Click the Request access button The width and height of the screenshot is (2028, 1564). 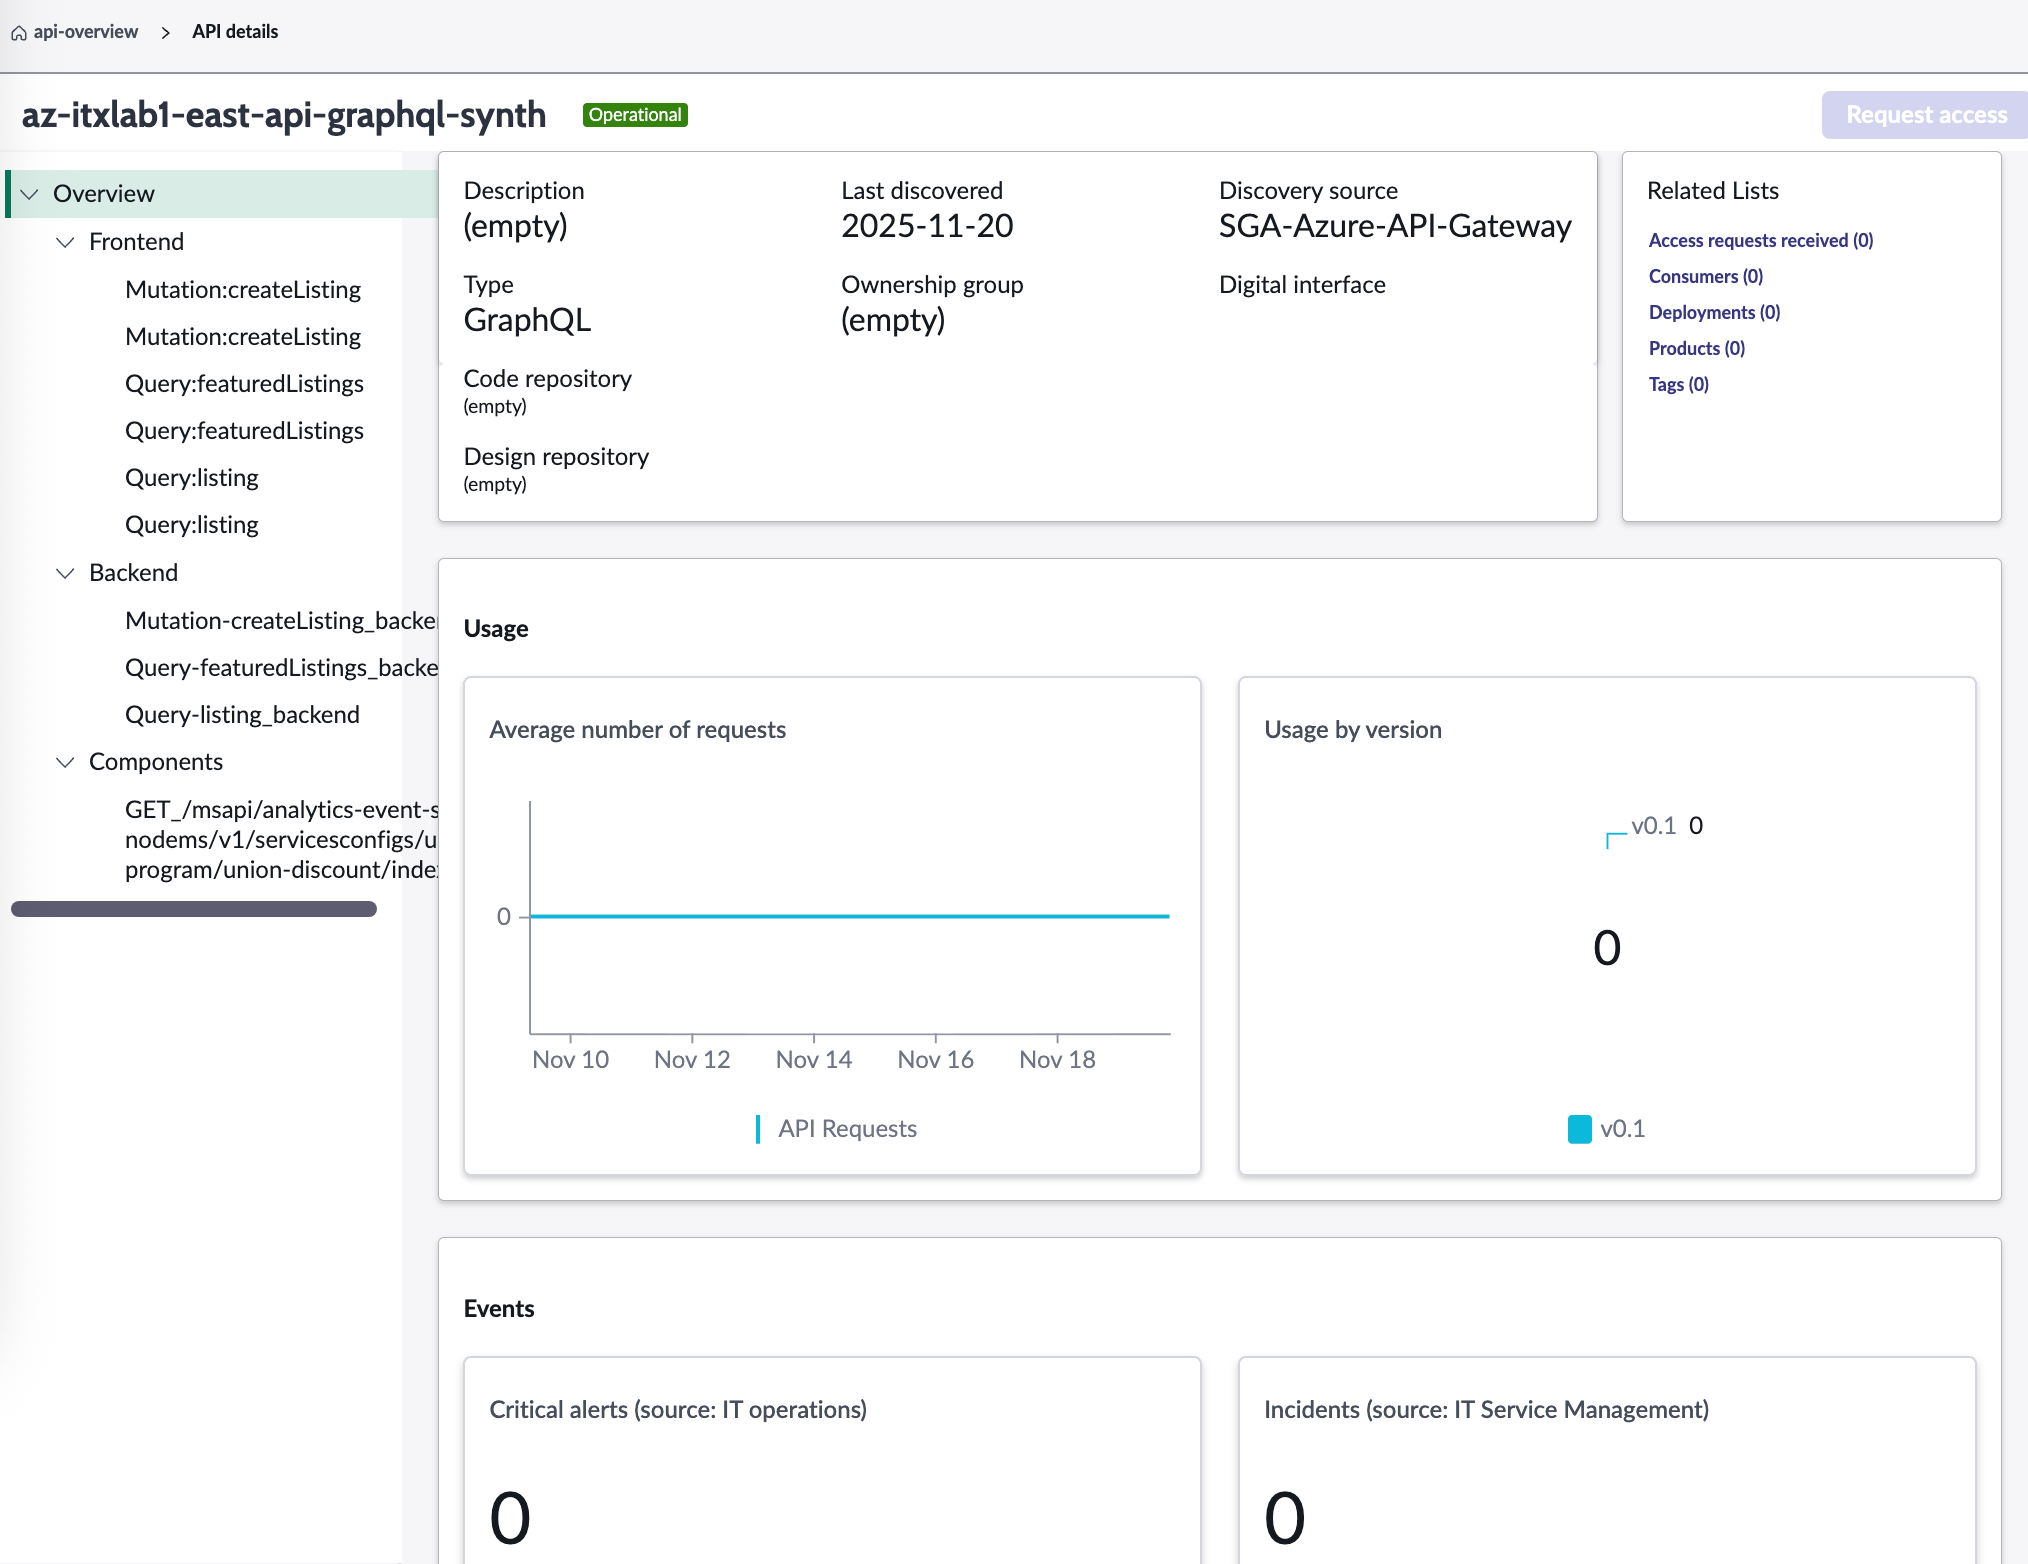pyautogui.click(x=1926, y=115)
